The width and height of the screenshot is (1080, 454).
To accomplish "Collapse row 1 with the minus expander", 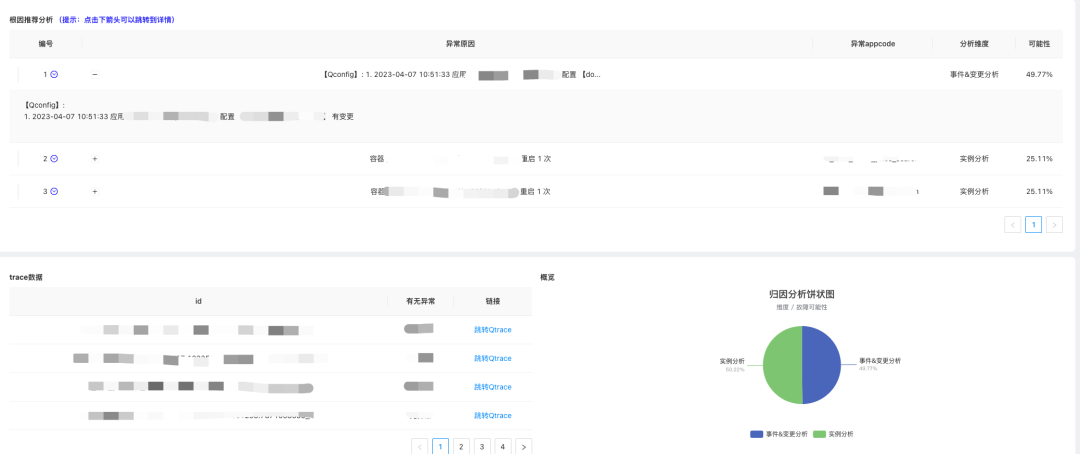I will tap(95, 74).
